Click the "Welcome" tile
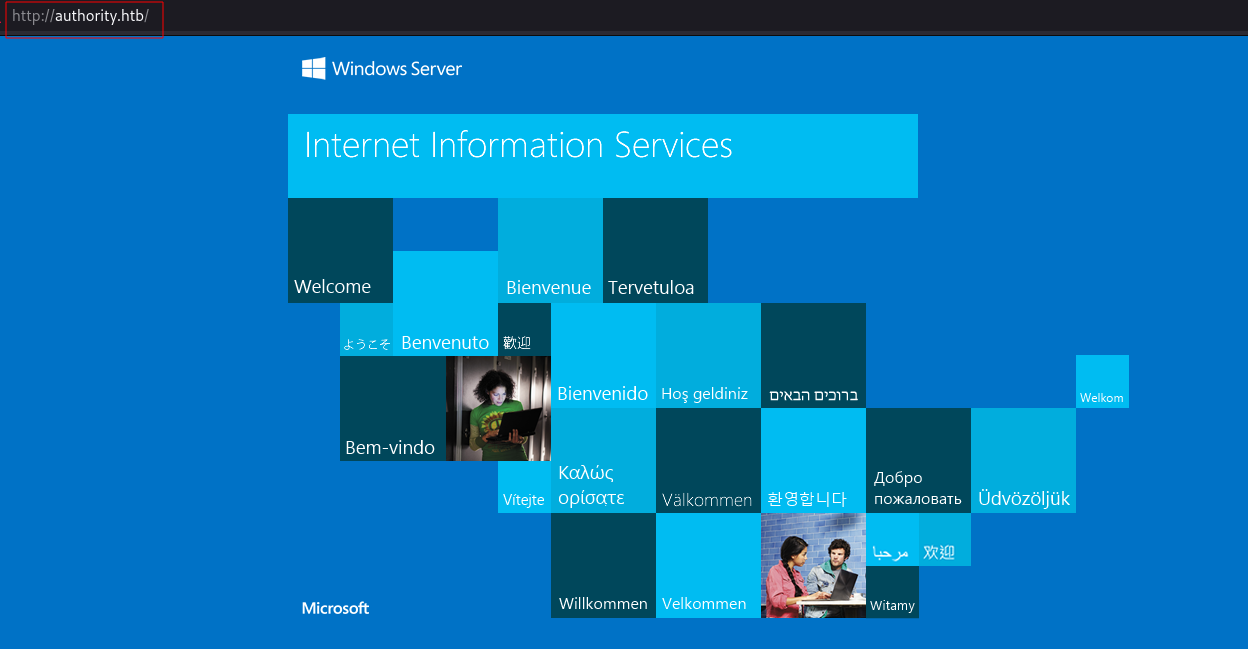The height and width of the screenshot is (649, 1248). click(340, 250)
